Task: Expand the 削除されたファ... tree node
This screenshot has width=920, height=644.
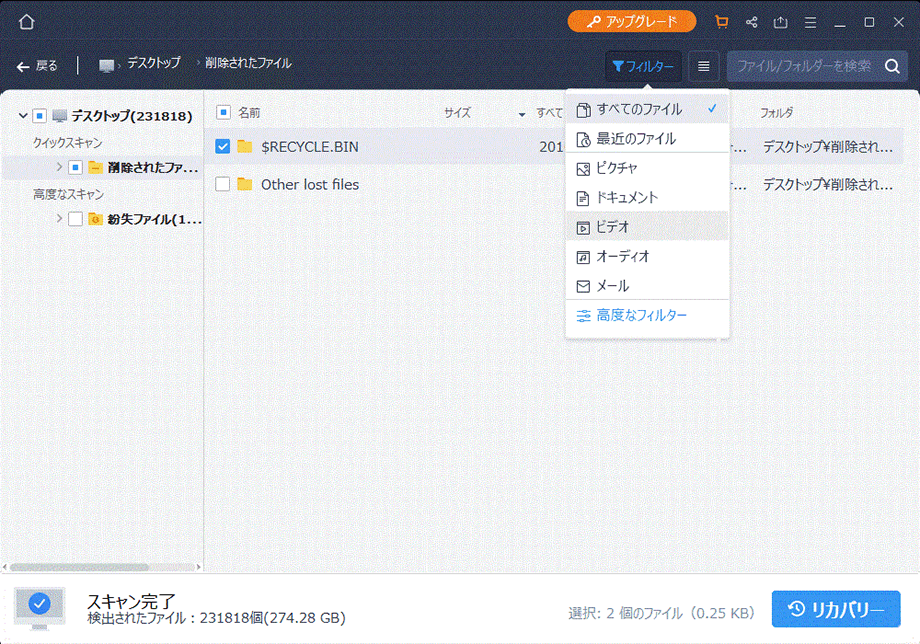Action: tap(59, 167)
